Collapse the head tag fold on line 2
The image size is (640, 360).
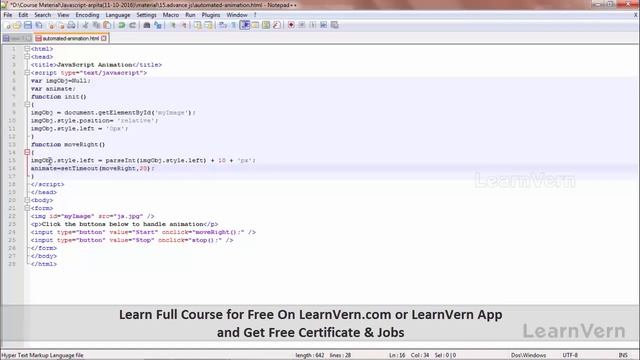pos(27,57)
